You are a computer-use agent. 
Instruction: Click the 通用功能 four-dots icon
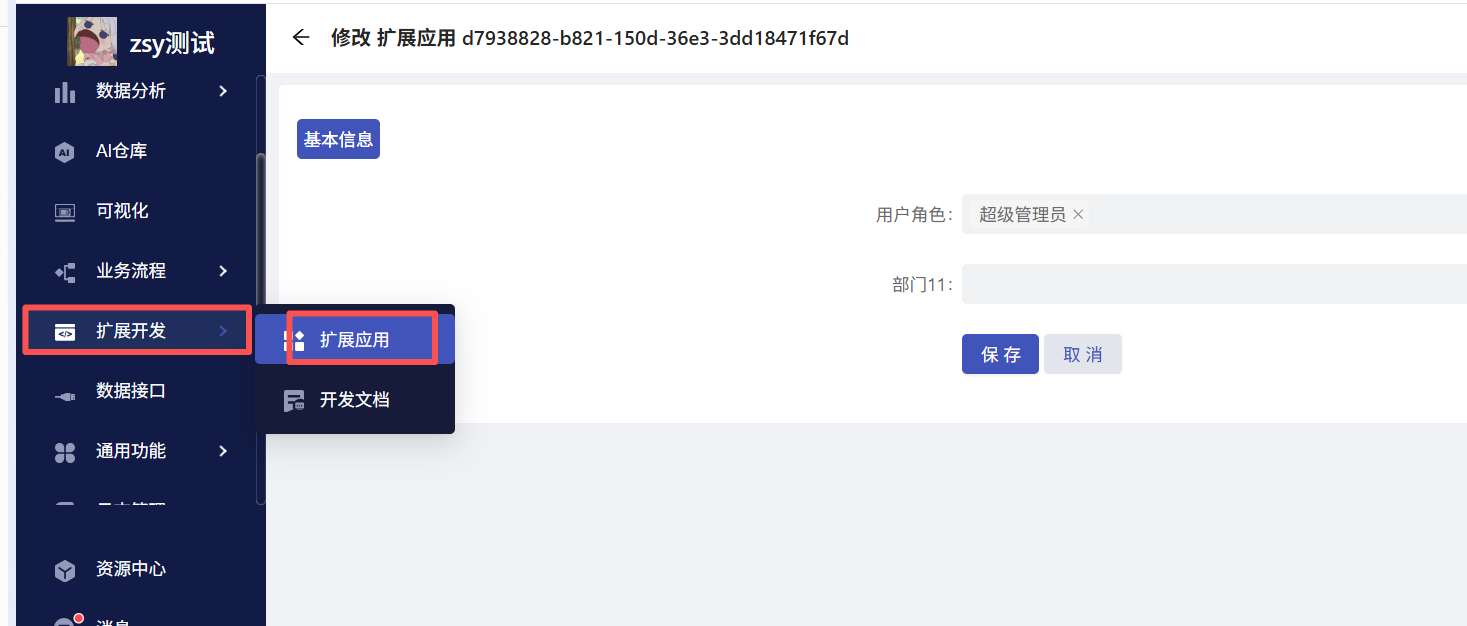tap(65, 452)
